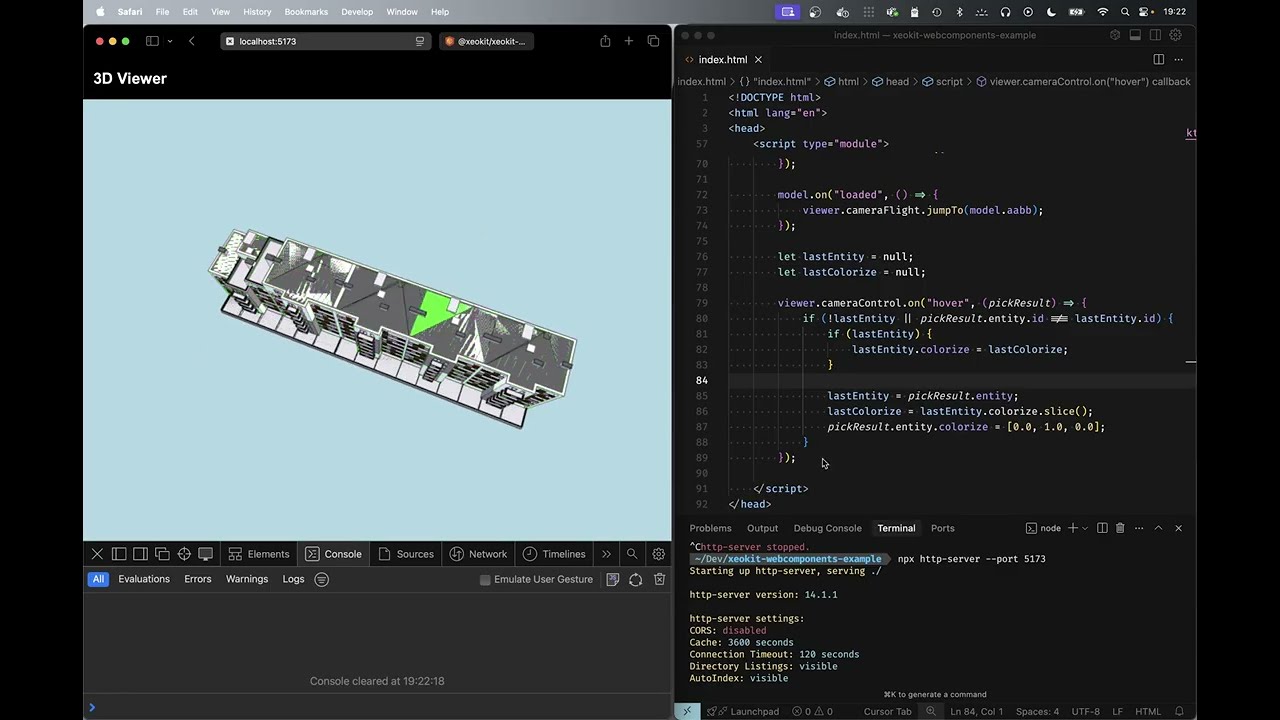Close the Web Inspector panel
The width and height of the screenshot is (1280, 720).
coord(97,554)
